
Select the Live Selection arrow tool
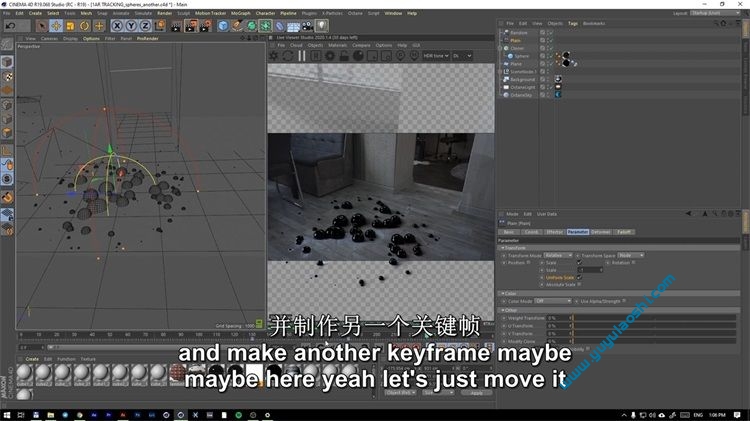tap(42, 25)
